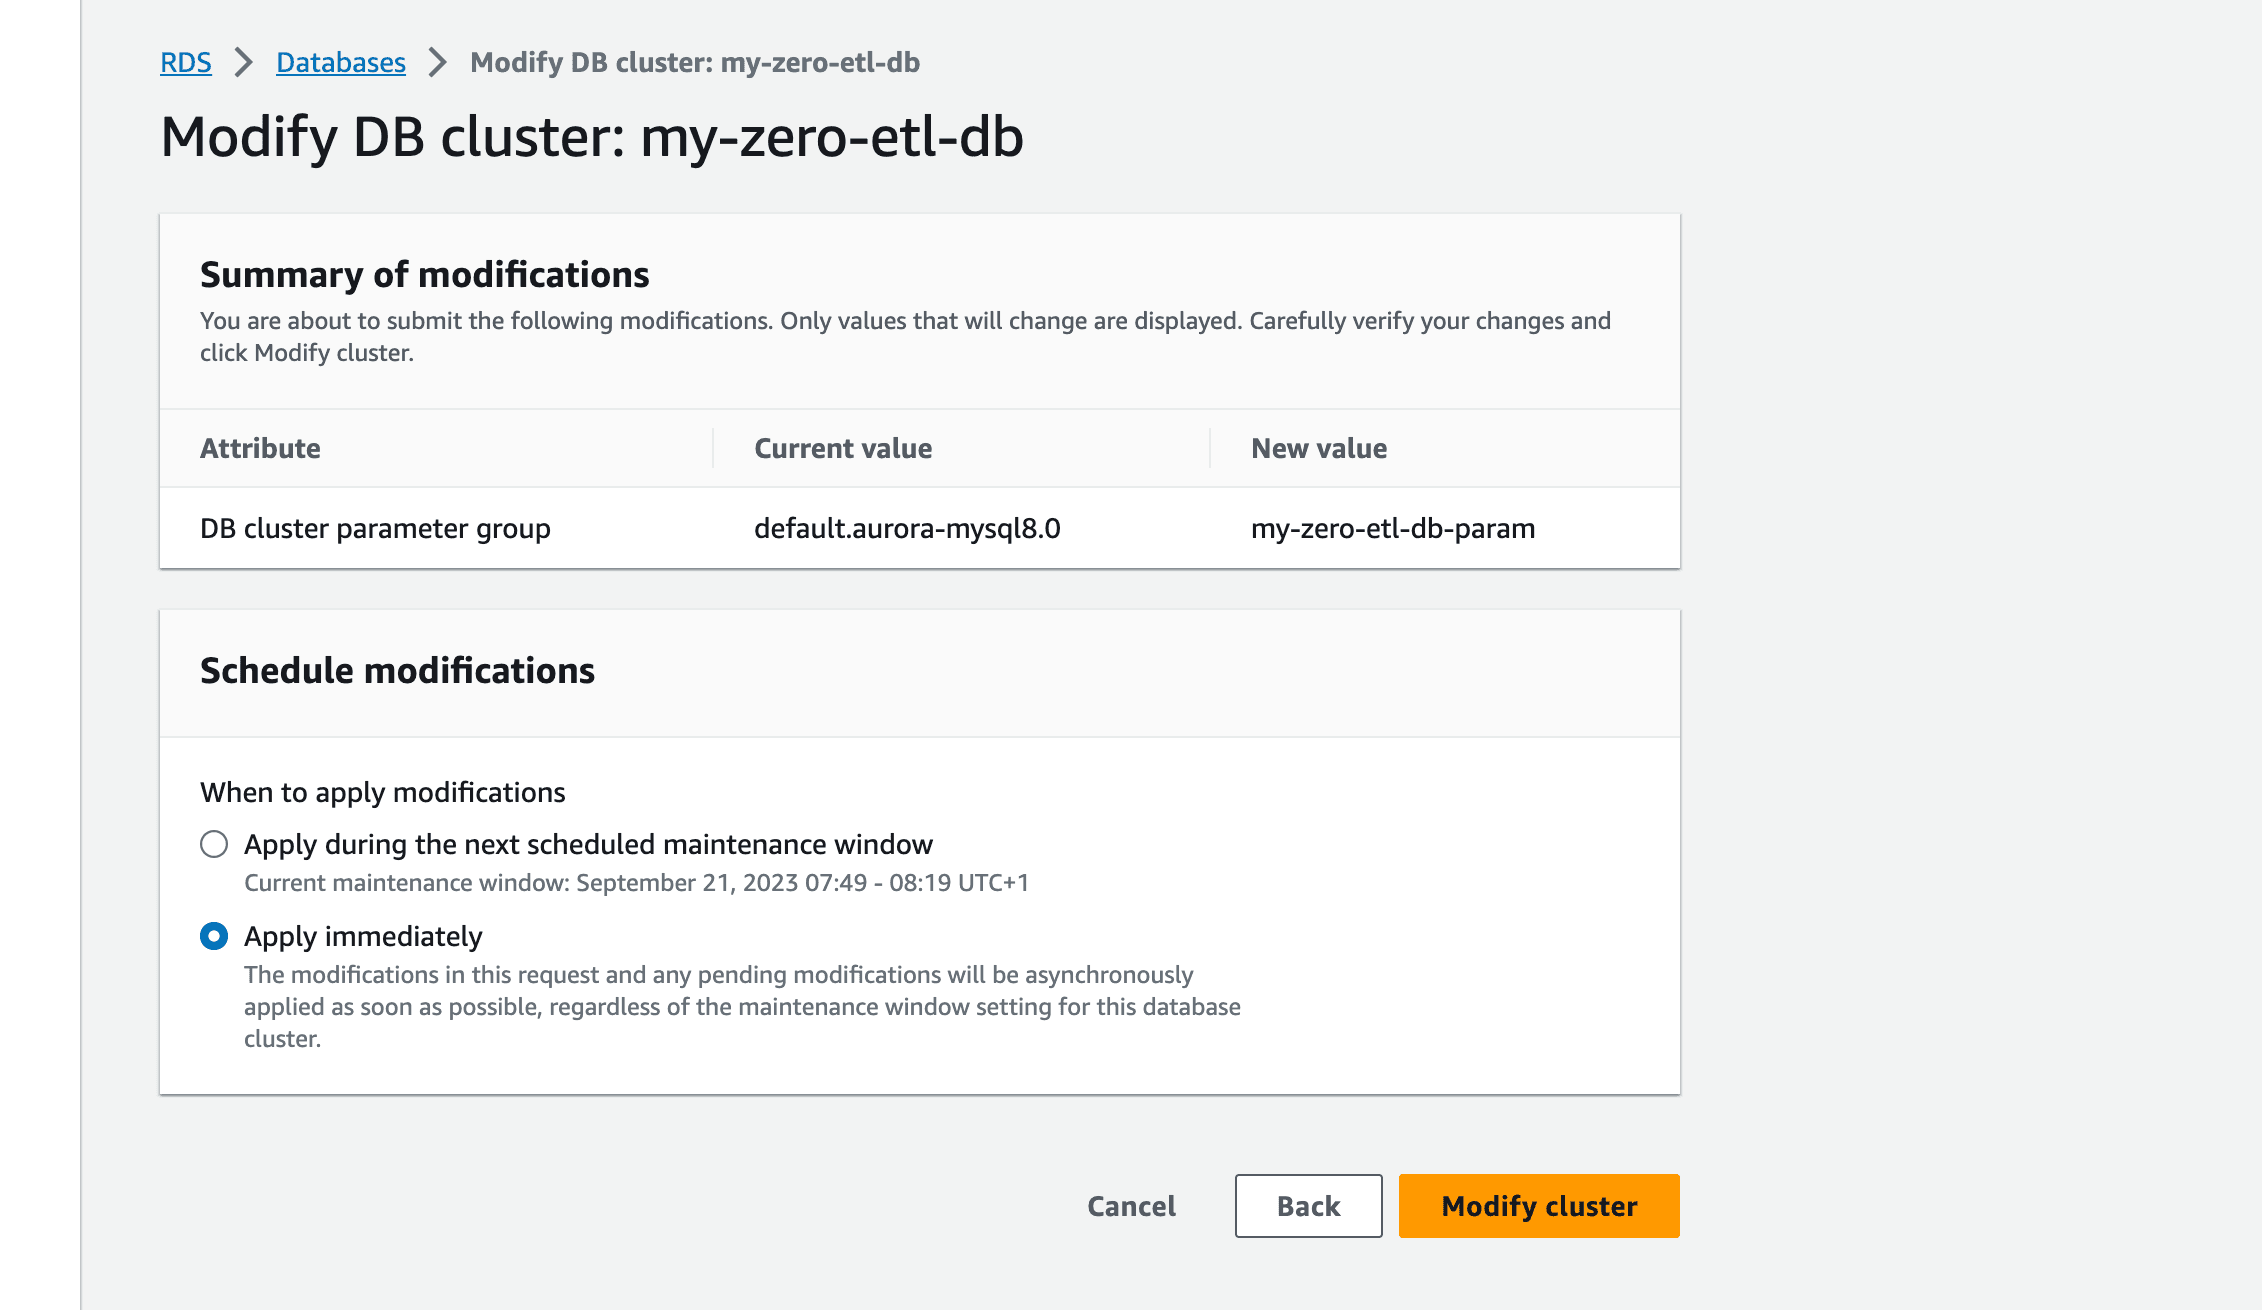
Task: Click the Apply immediately label text
Action: [363, 936]
